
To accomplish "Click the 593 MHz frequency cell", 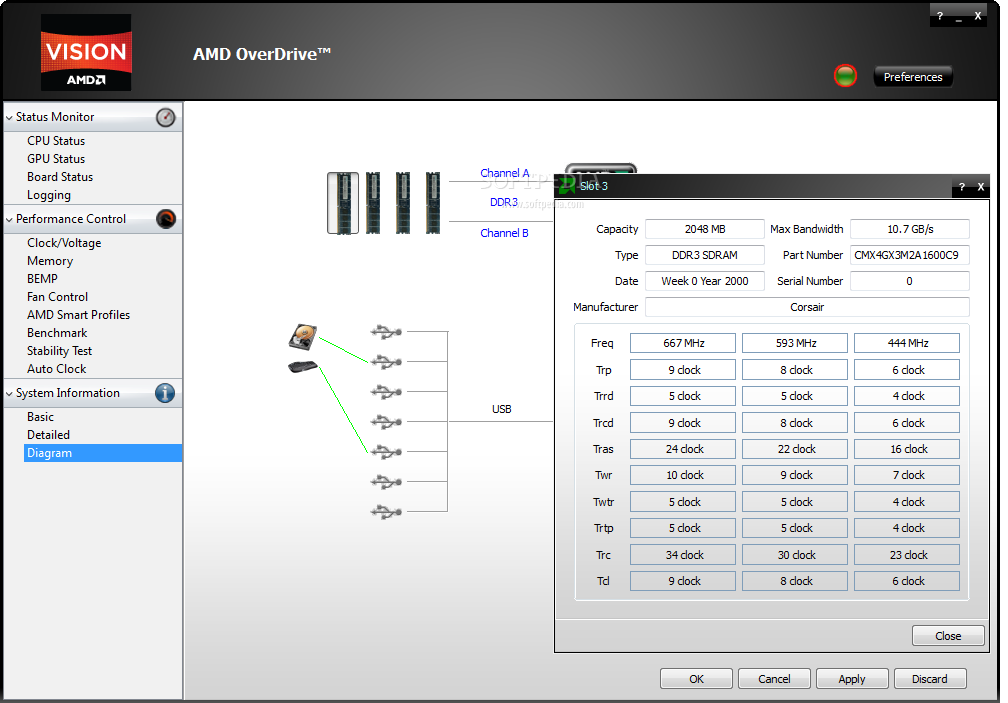I will tap(795, 343).
